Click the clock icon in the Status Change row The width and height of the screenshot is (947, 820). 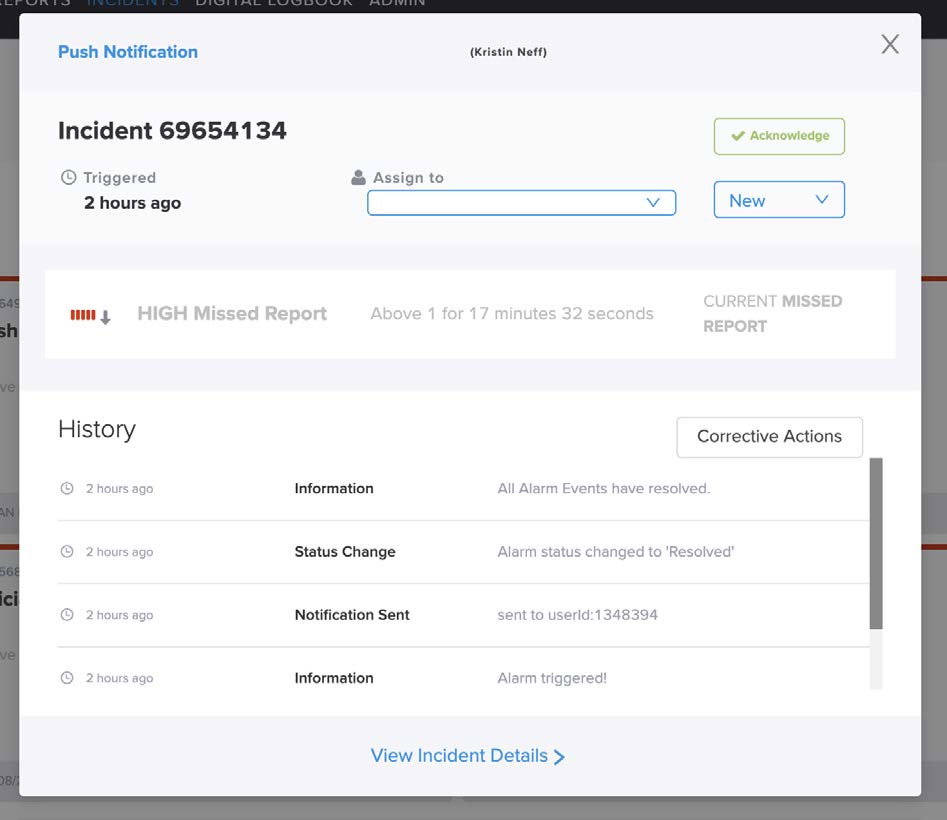(x=67, y=552)
